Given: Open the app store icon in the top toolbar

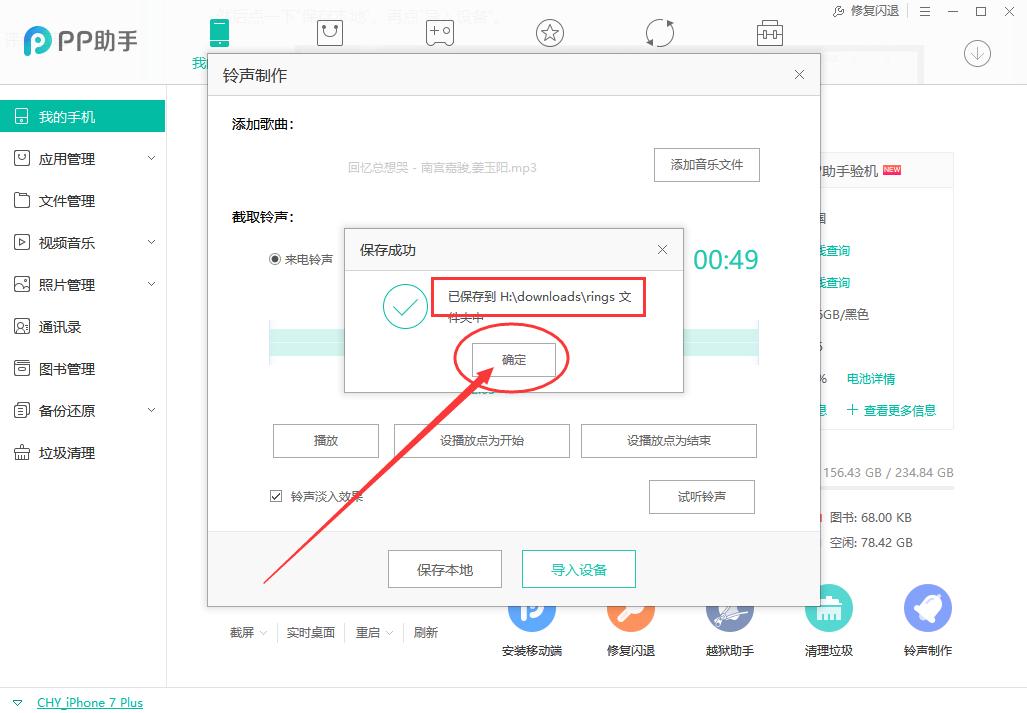Looking at the screenshot, I should click(330, 32).
